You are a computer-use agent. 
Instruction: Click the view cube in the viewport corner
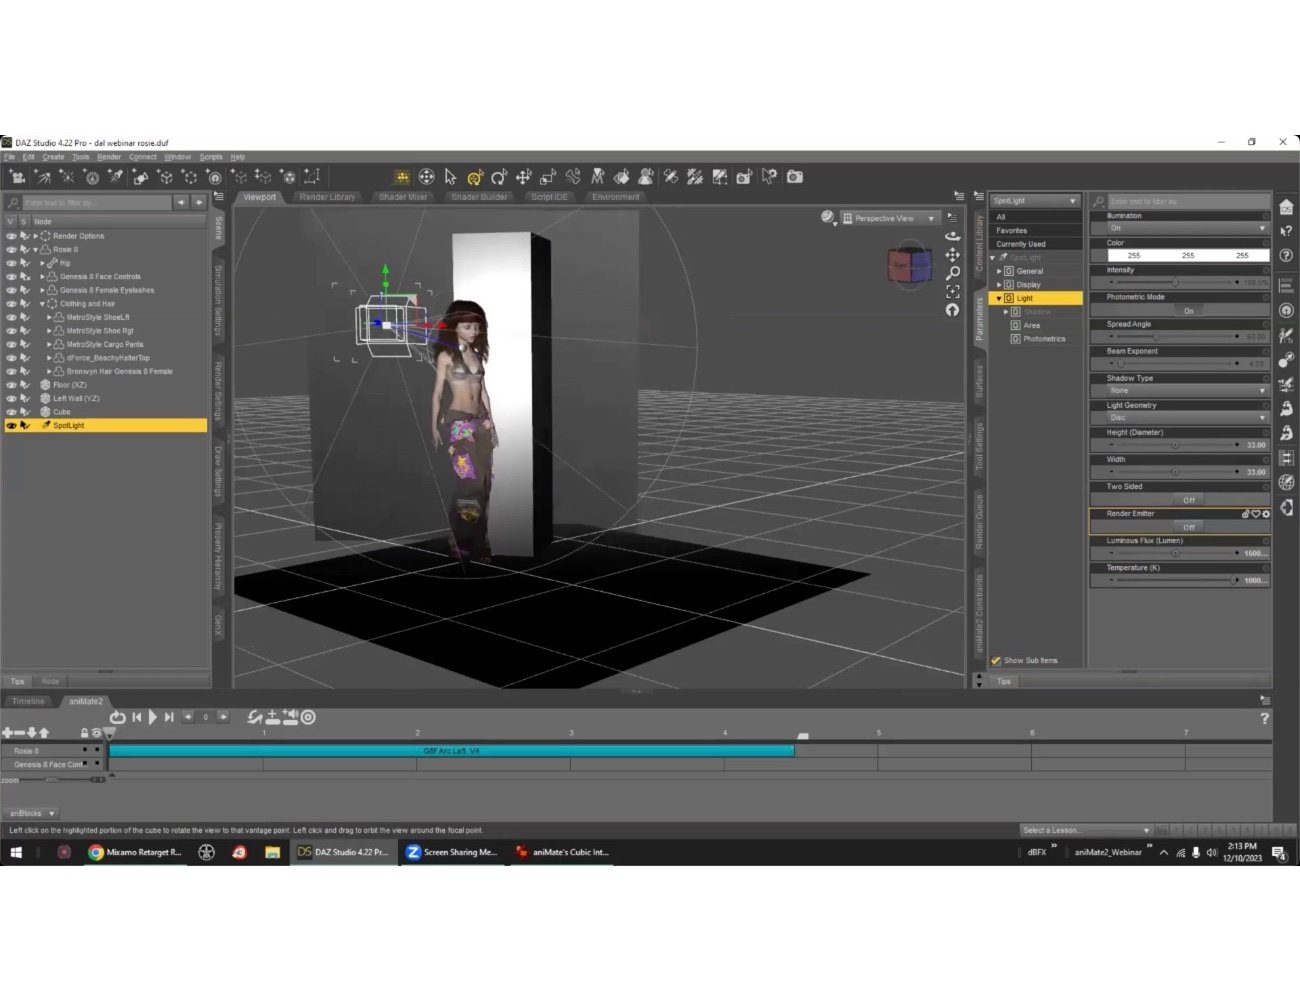point(910,266)
